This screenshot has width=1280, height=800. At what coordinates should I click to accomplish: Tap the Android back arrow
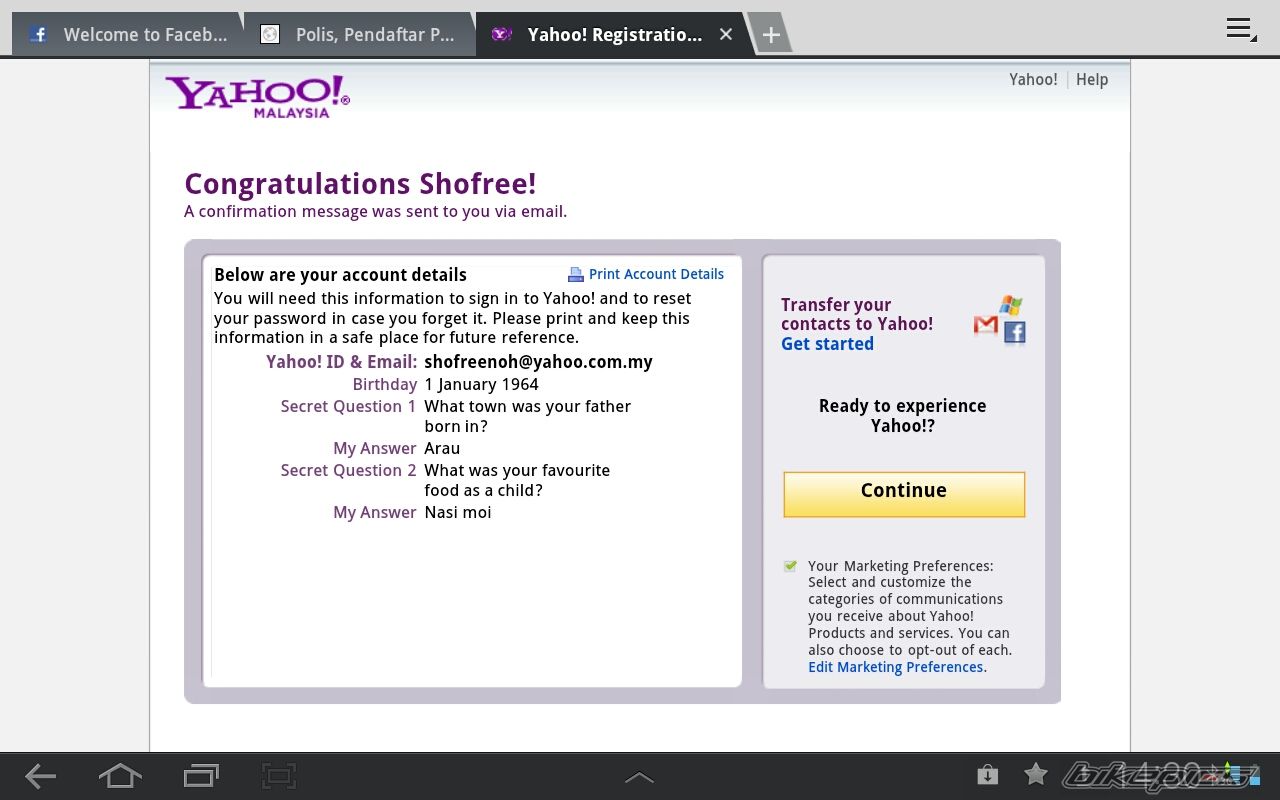(x=41, y=776)
